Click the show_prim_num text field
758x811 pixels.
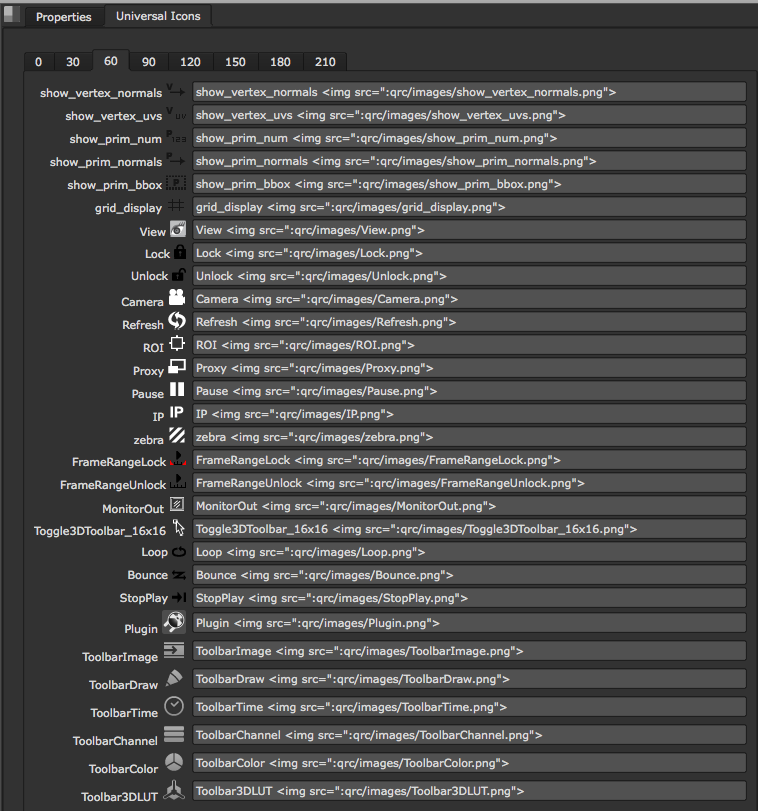[469, 138]
